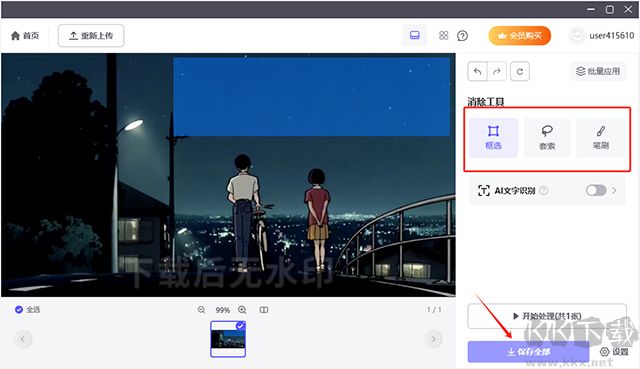Click the redo arrow icon
Viewport: 640px width, 369px height.
497,71
